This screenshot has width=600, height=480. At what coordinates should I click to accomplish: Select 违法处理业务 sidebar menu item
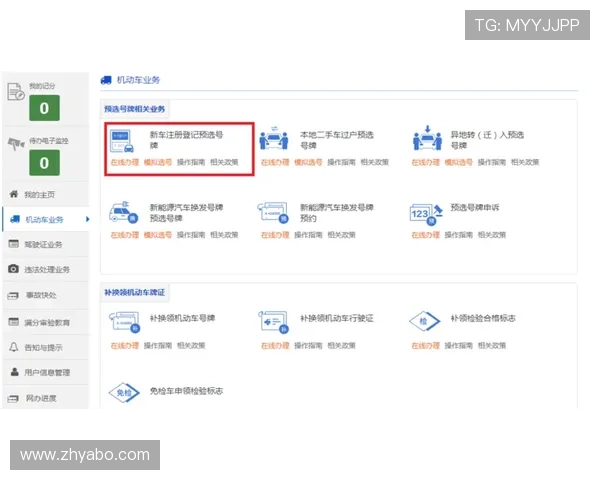coord(46,269)
